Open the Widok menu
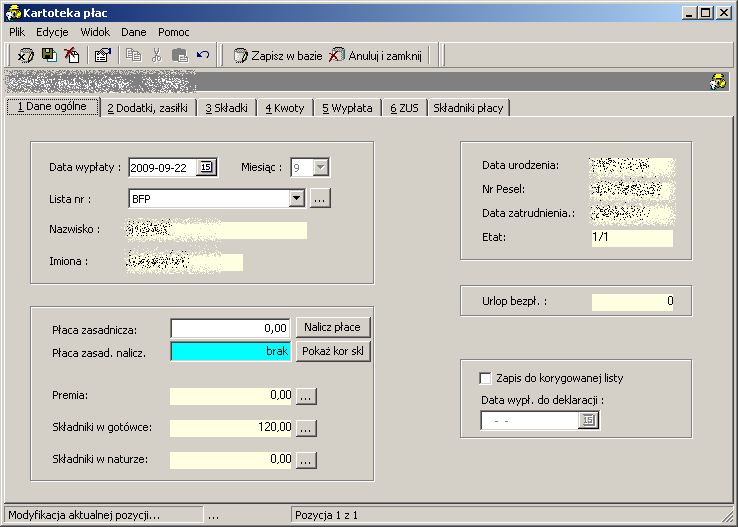 pos(95,32)
